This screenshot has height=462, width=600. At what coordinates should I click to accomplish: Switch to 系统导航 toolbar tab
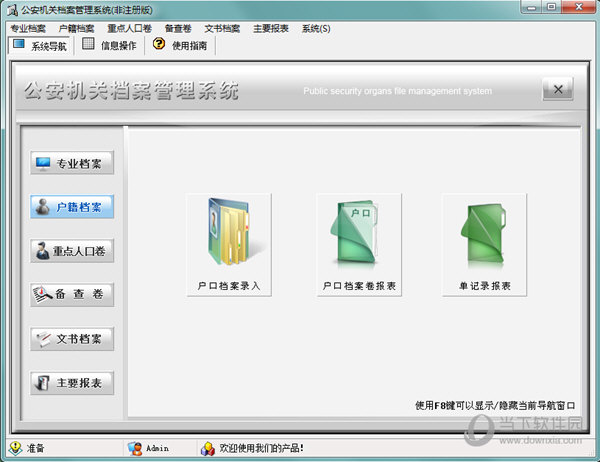[39, 46]
